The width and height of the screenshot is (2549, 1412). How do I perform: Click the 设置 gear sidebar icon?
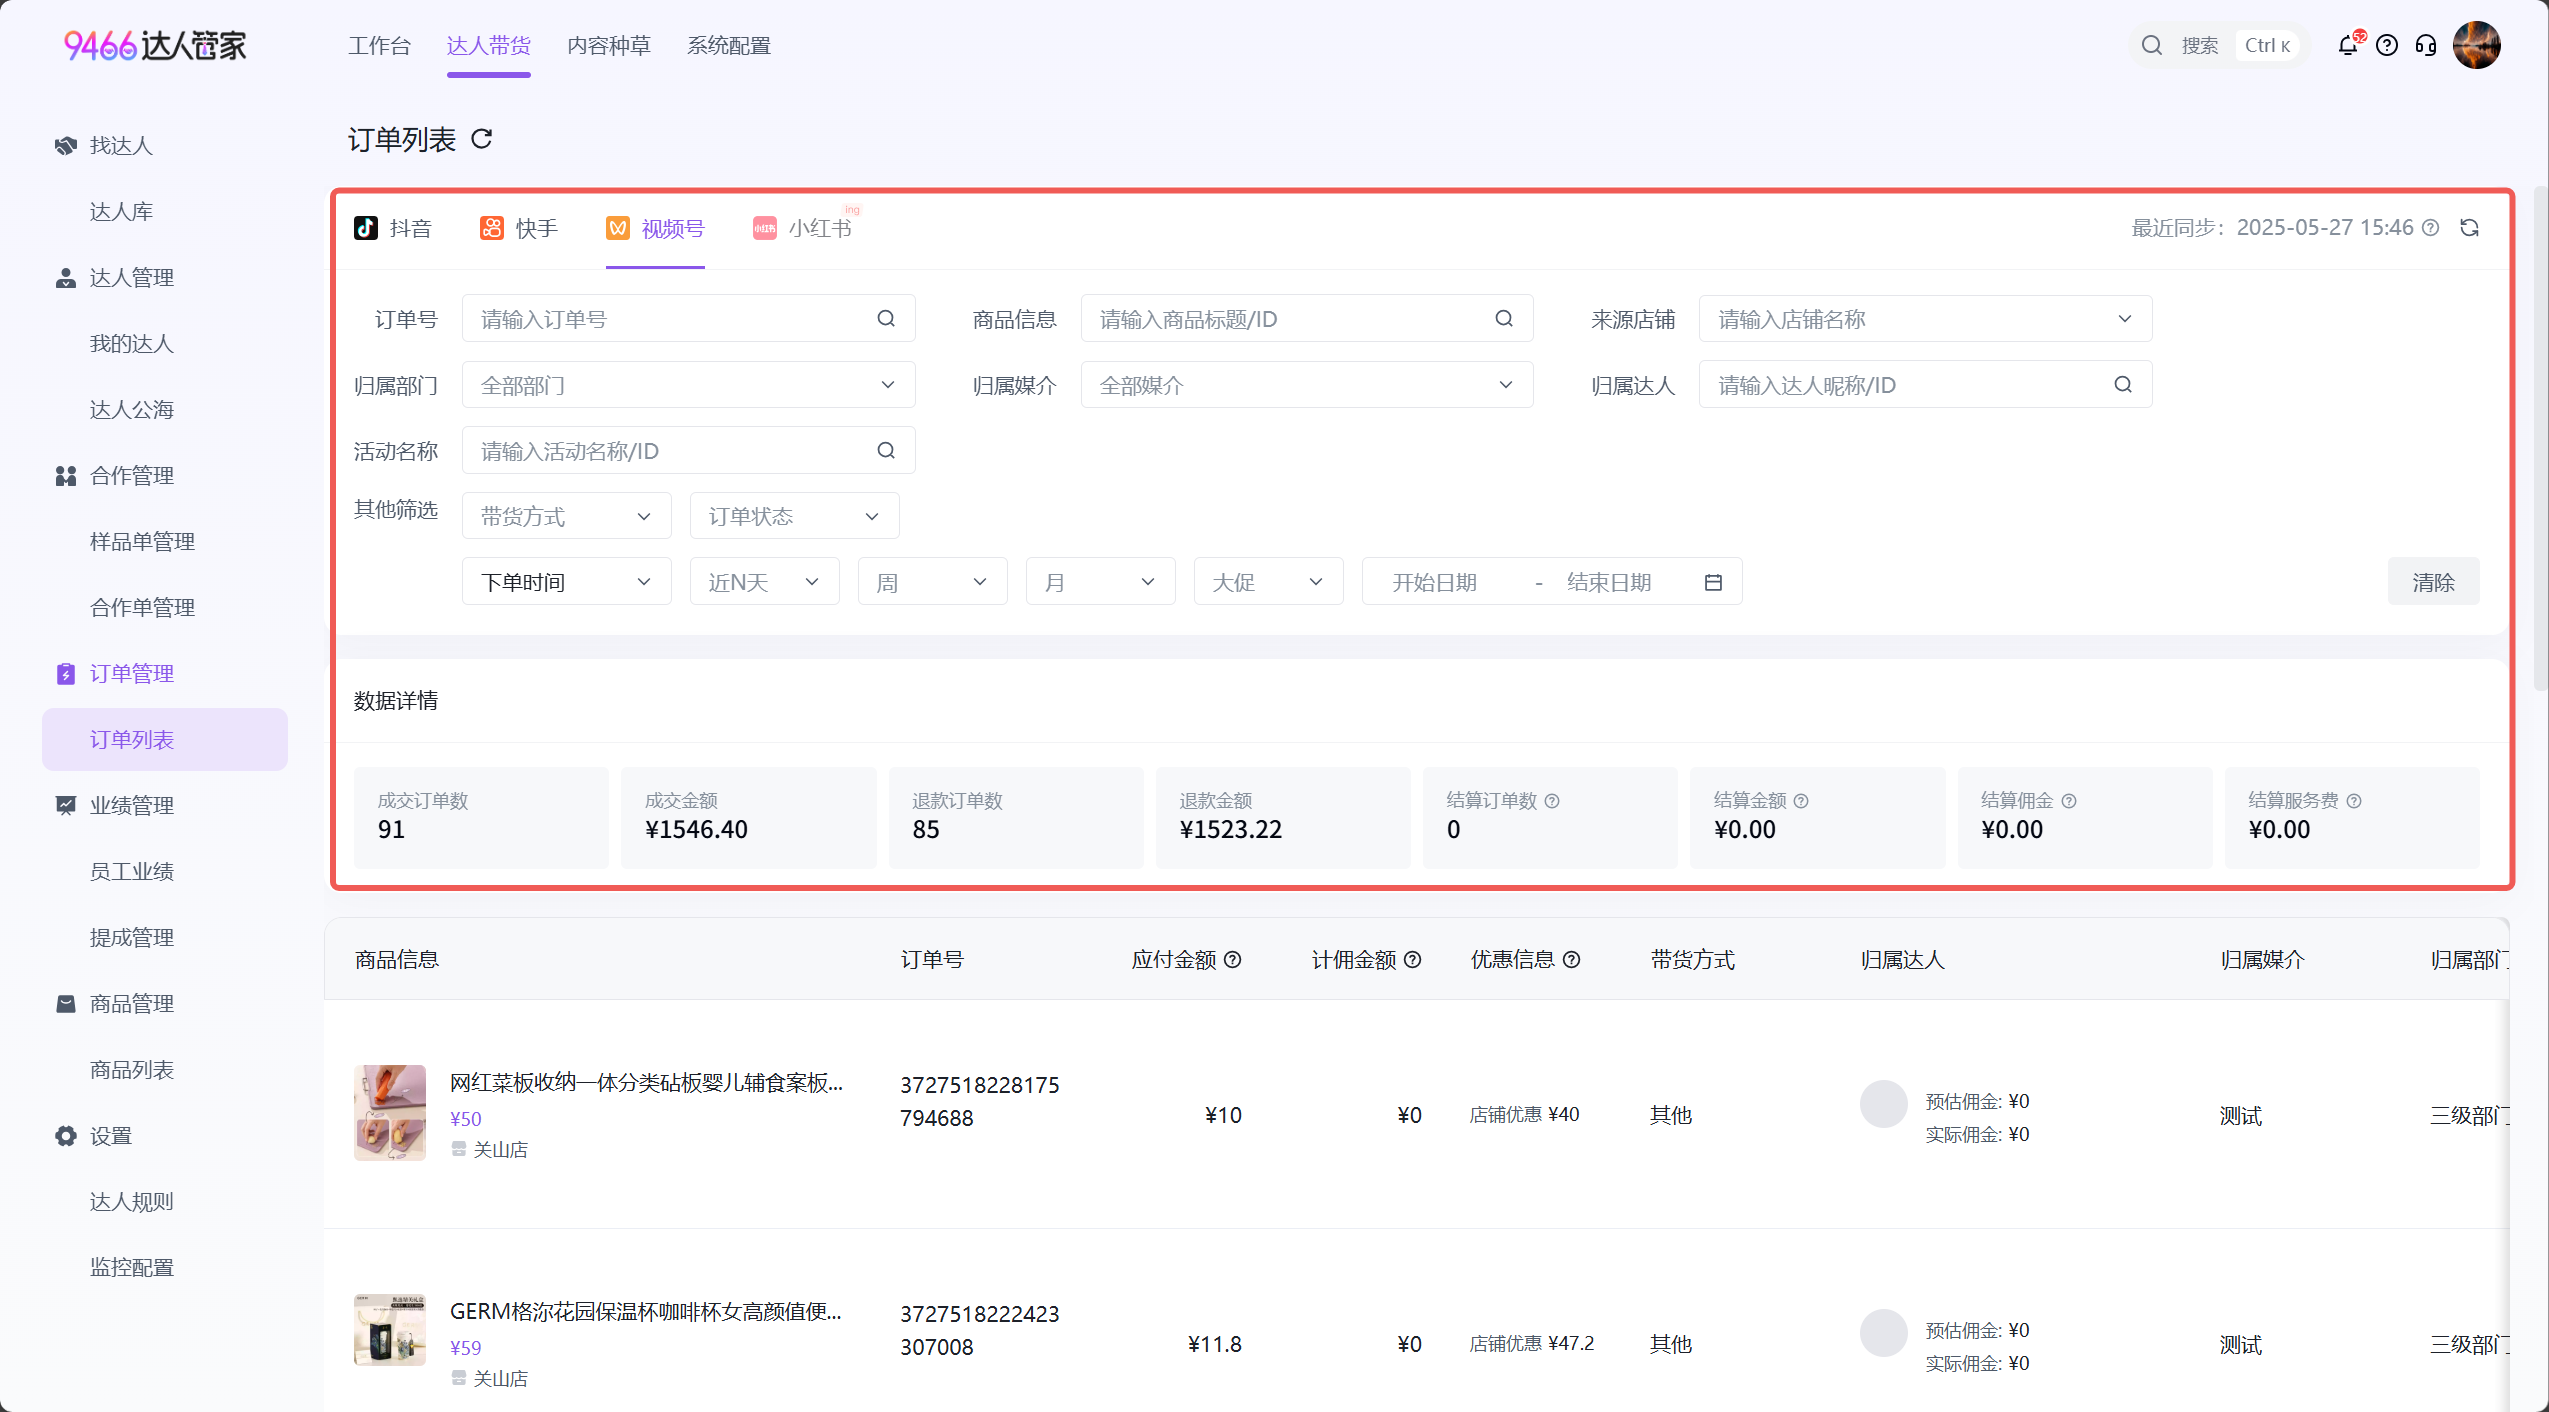tap(66, 1136)
